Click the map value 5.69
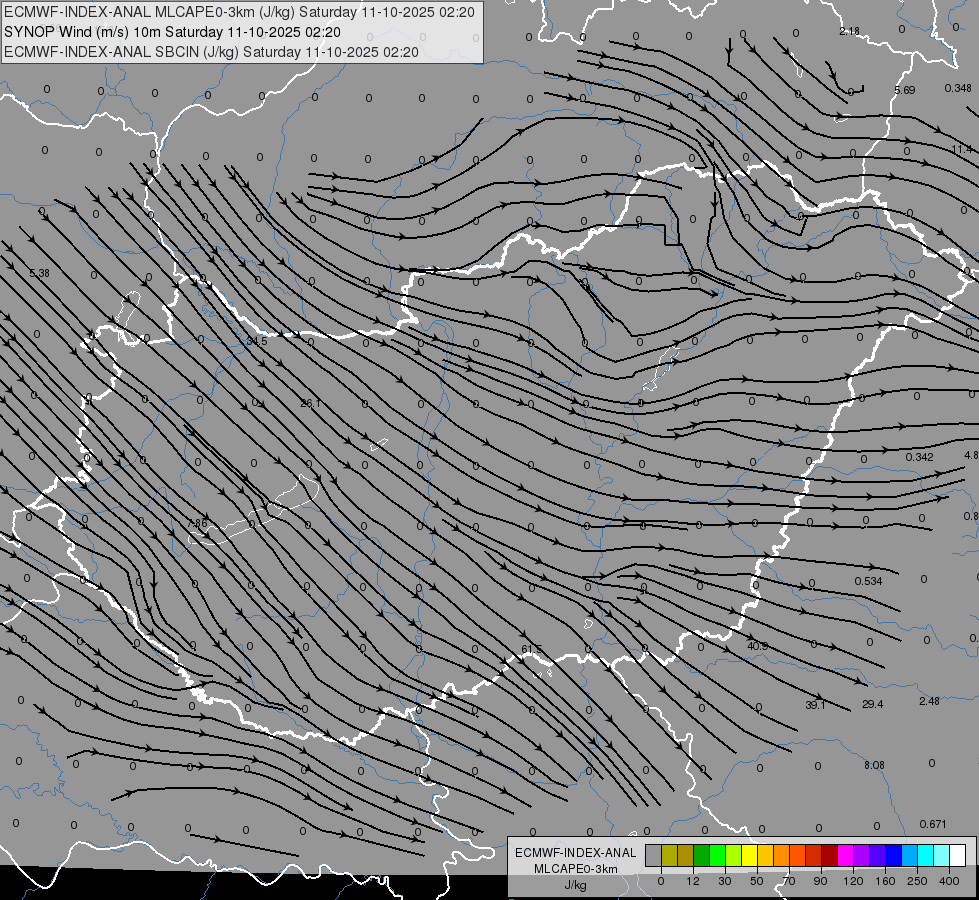This screenshot has width=979, height=900. (x=905, y=91)
